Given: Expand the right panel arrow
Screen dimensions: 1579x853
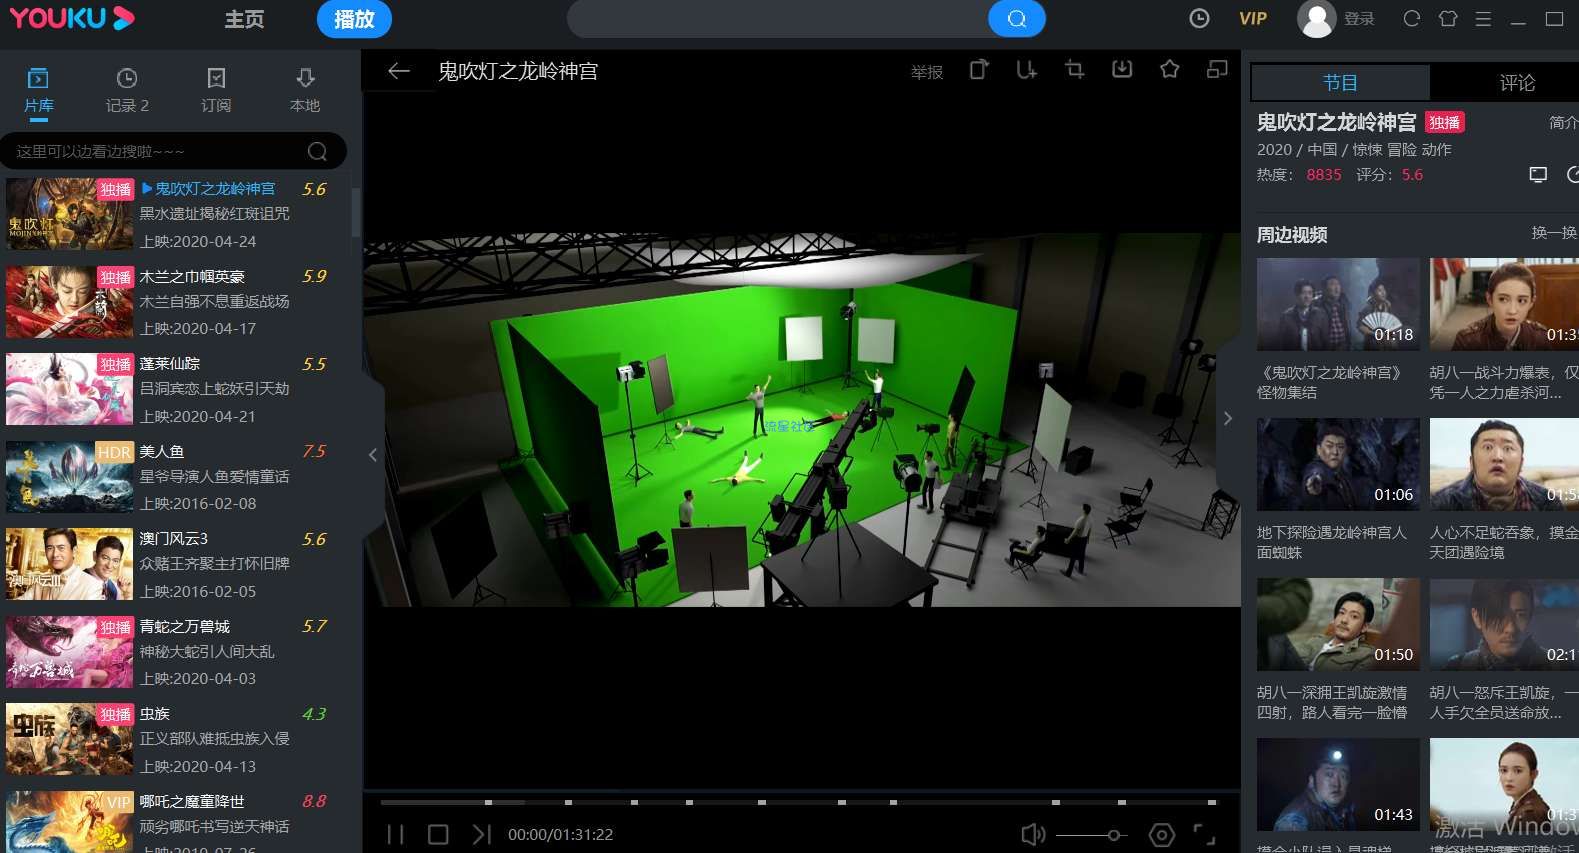Looking at the screenshot, I should coord(1228,418).
